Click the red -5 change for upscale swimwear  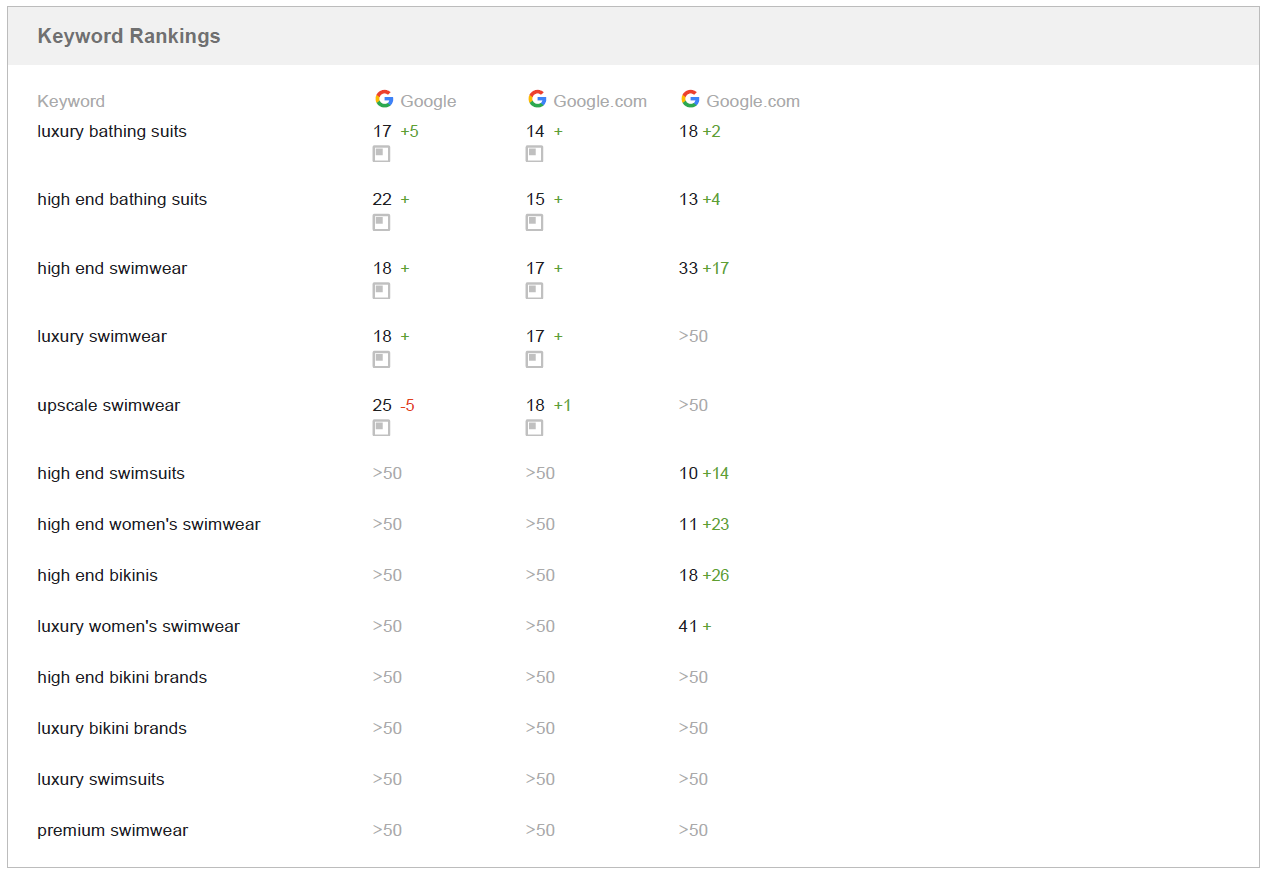point(407,406)
